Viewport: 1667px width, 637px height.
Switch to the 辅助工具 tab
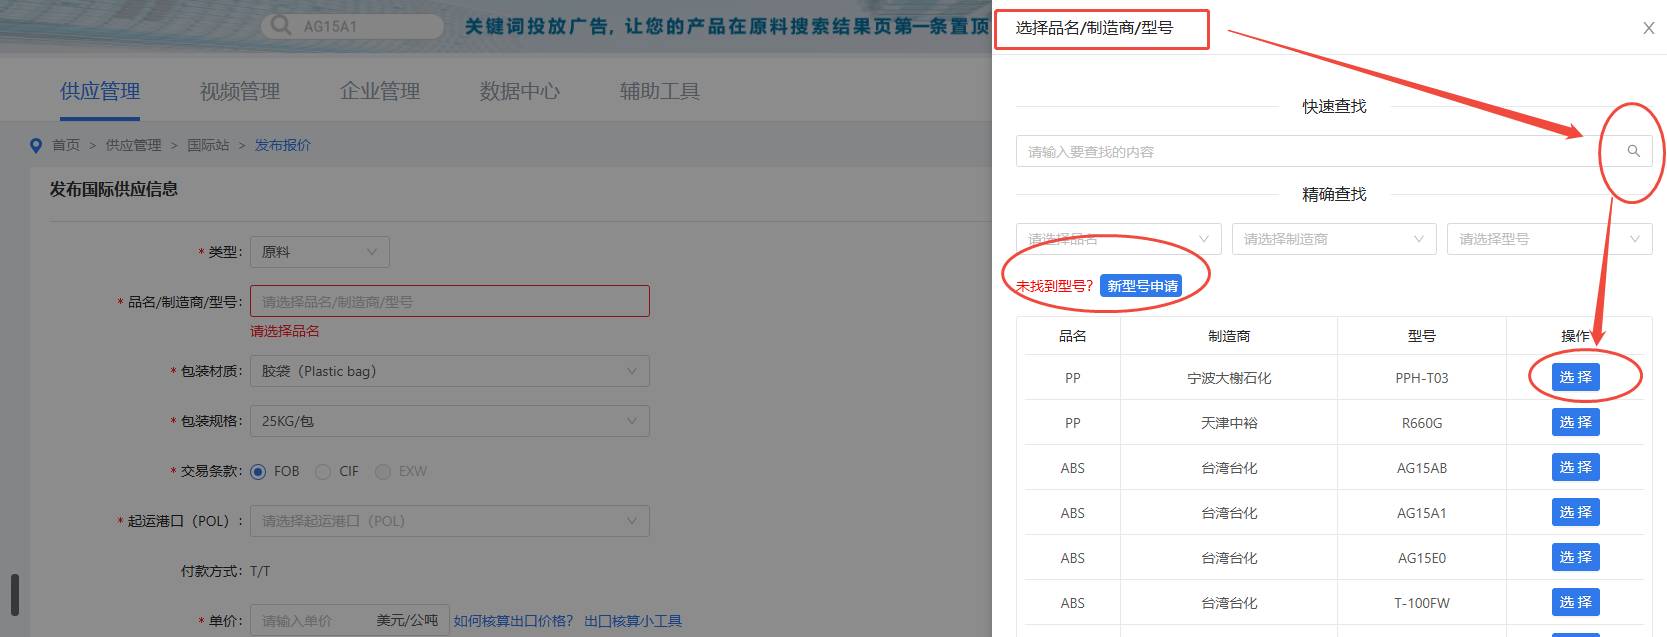coord(660,91)
